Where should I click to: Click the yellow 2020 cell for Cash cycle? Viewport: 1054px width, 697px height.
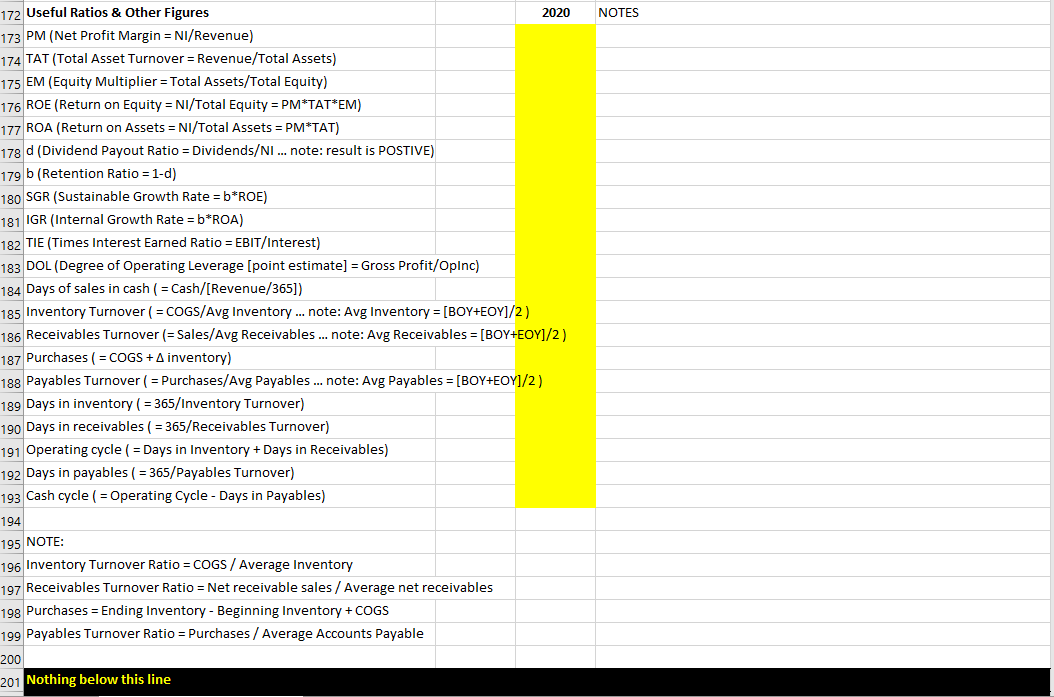tap(555, 495)
